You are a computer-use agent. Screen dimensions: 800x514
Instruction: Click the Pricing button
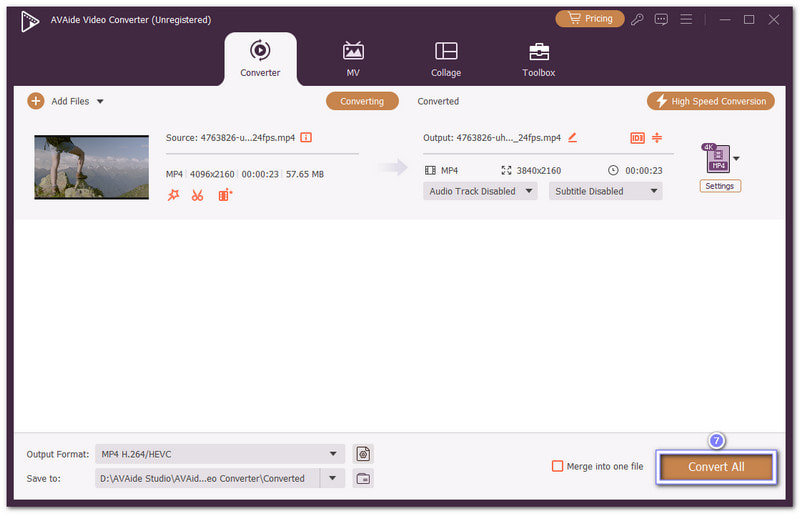[x=589, y=19]
